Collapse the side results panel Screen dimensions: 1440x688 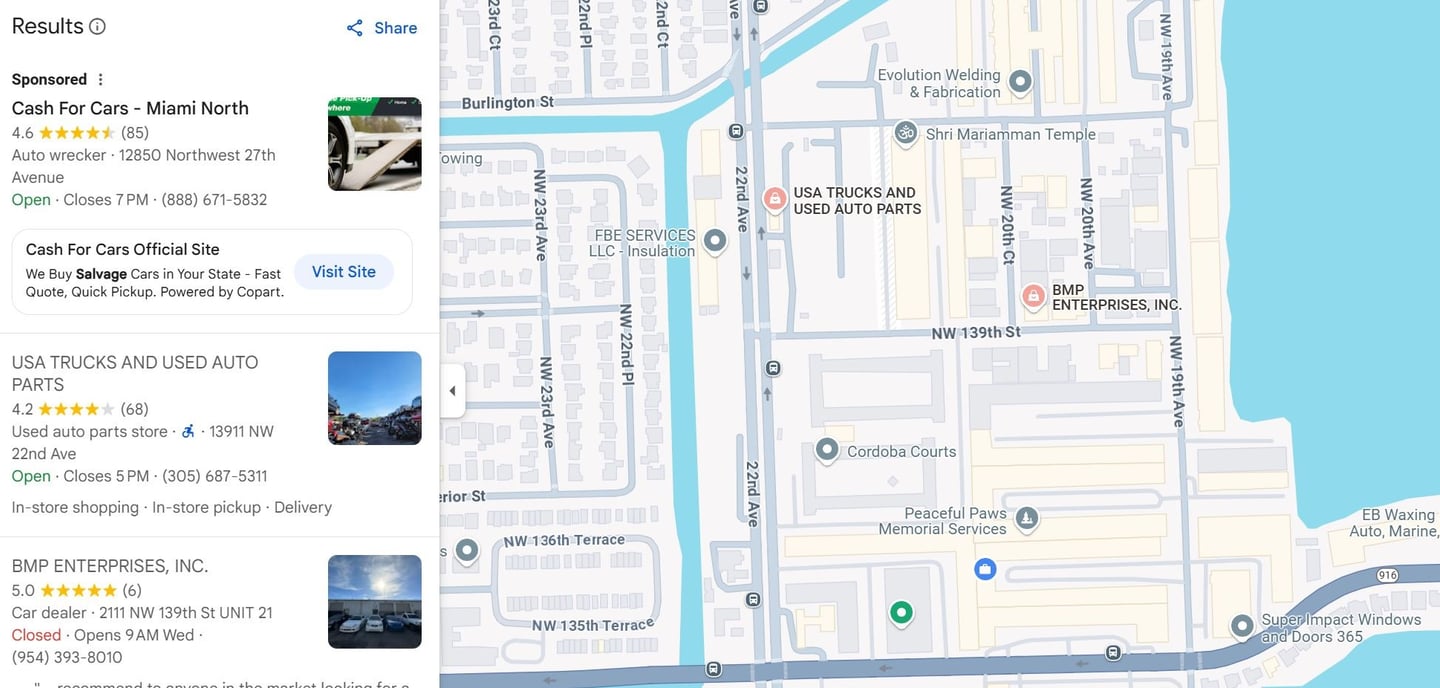coord(452,391)
